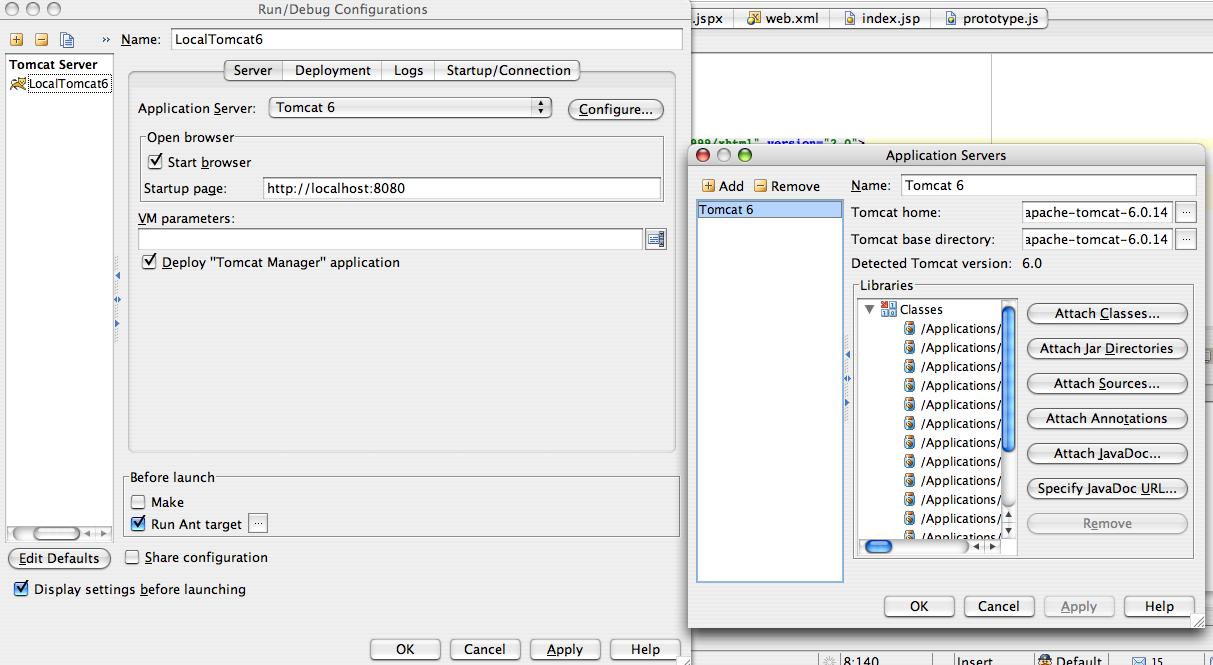Viewport: 1213px width, 665px height.
Task: Collapse the Classes tree in Libraries
Action: pyautogui.click(x=869, y=310)
